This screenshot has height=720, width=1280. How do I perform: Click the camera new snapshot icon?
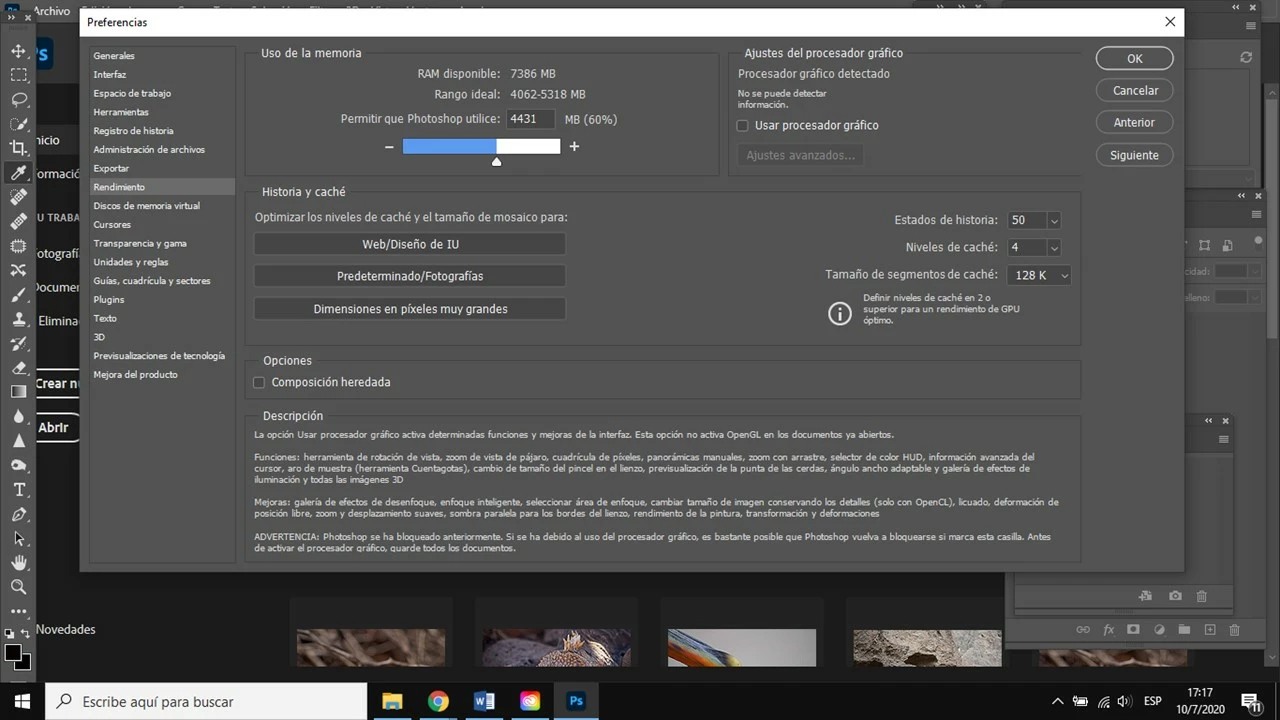(1175, 596)
